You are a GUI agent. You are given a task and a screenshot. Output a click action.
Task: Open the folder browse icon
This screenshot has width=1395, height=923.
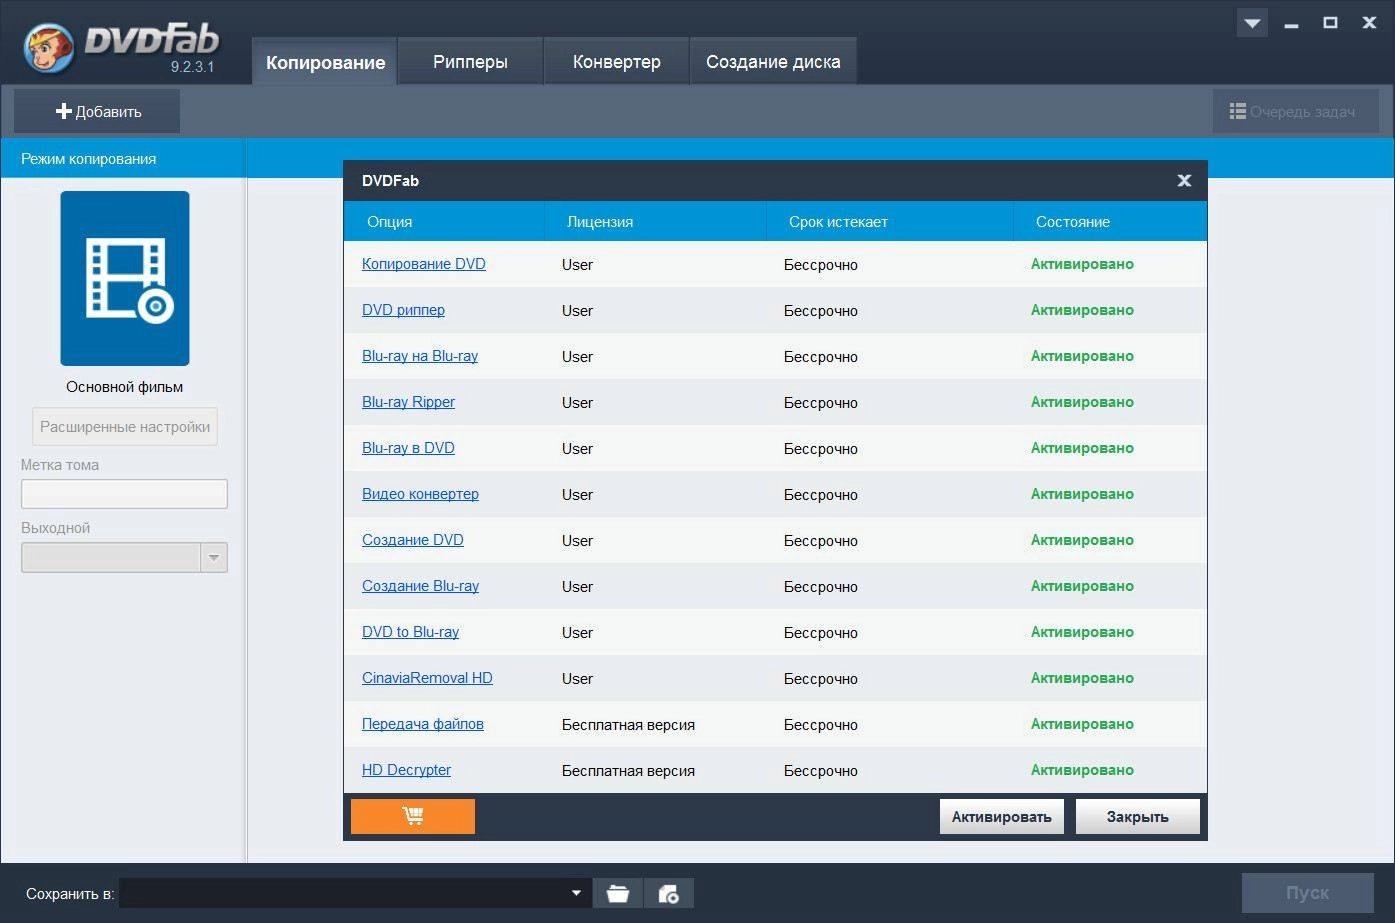[x=618, y=893]
